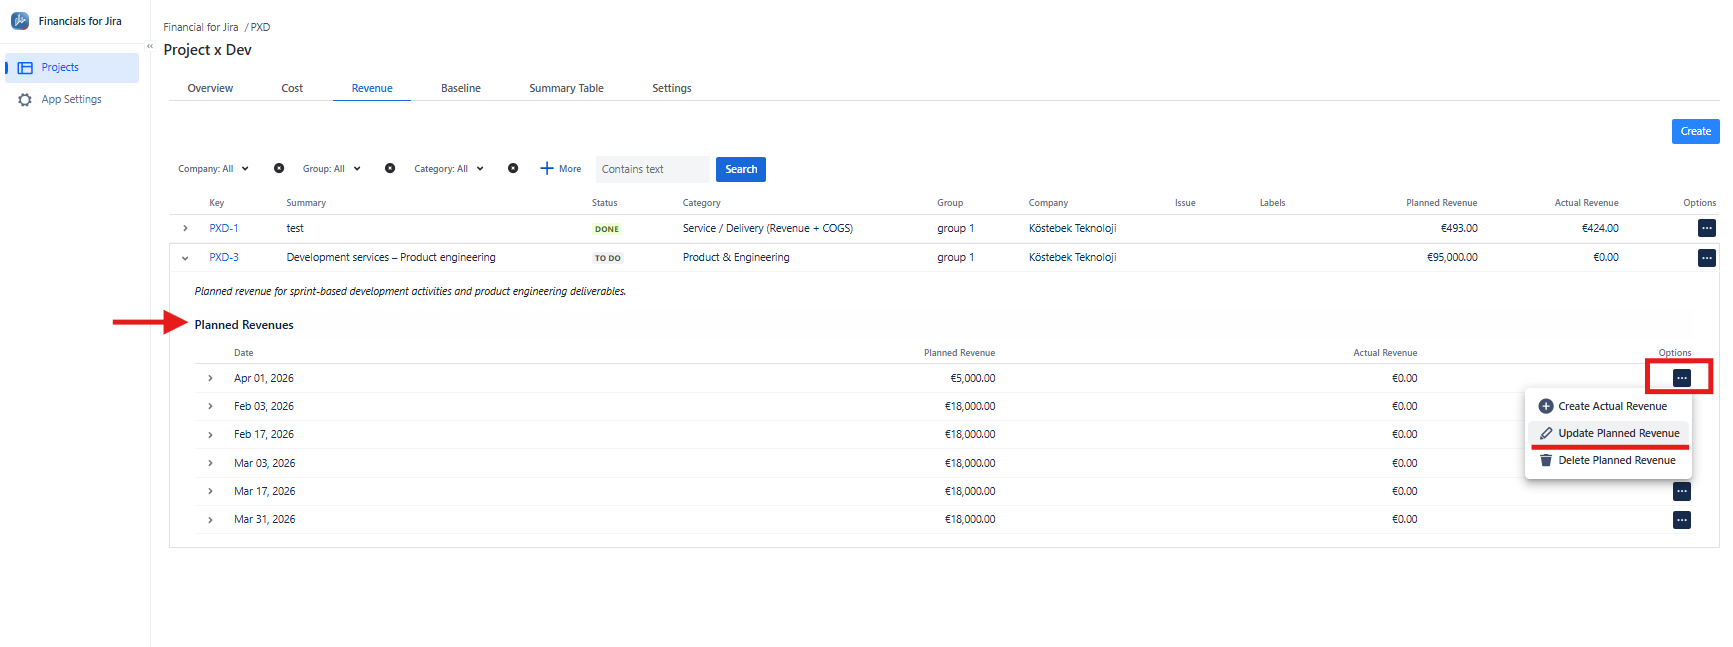The image size is (1733, 647).
Task: Add more filters with the plus More button
Action: click(x=561, y=169)
